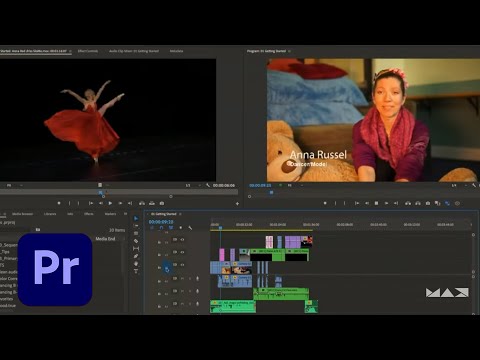Select the Ripple Edit tool
Image resolution: width=480 pixels, height=360 pixels.
coord(136,233)
